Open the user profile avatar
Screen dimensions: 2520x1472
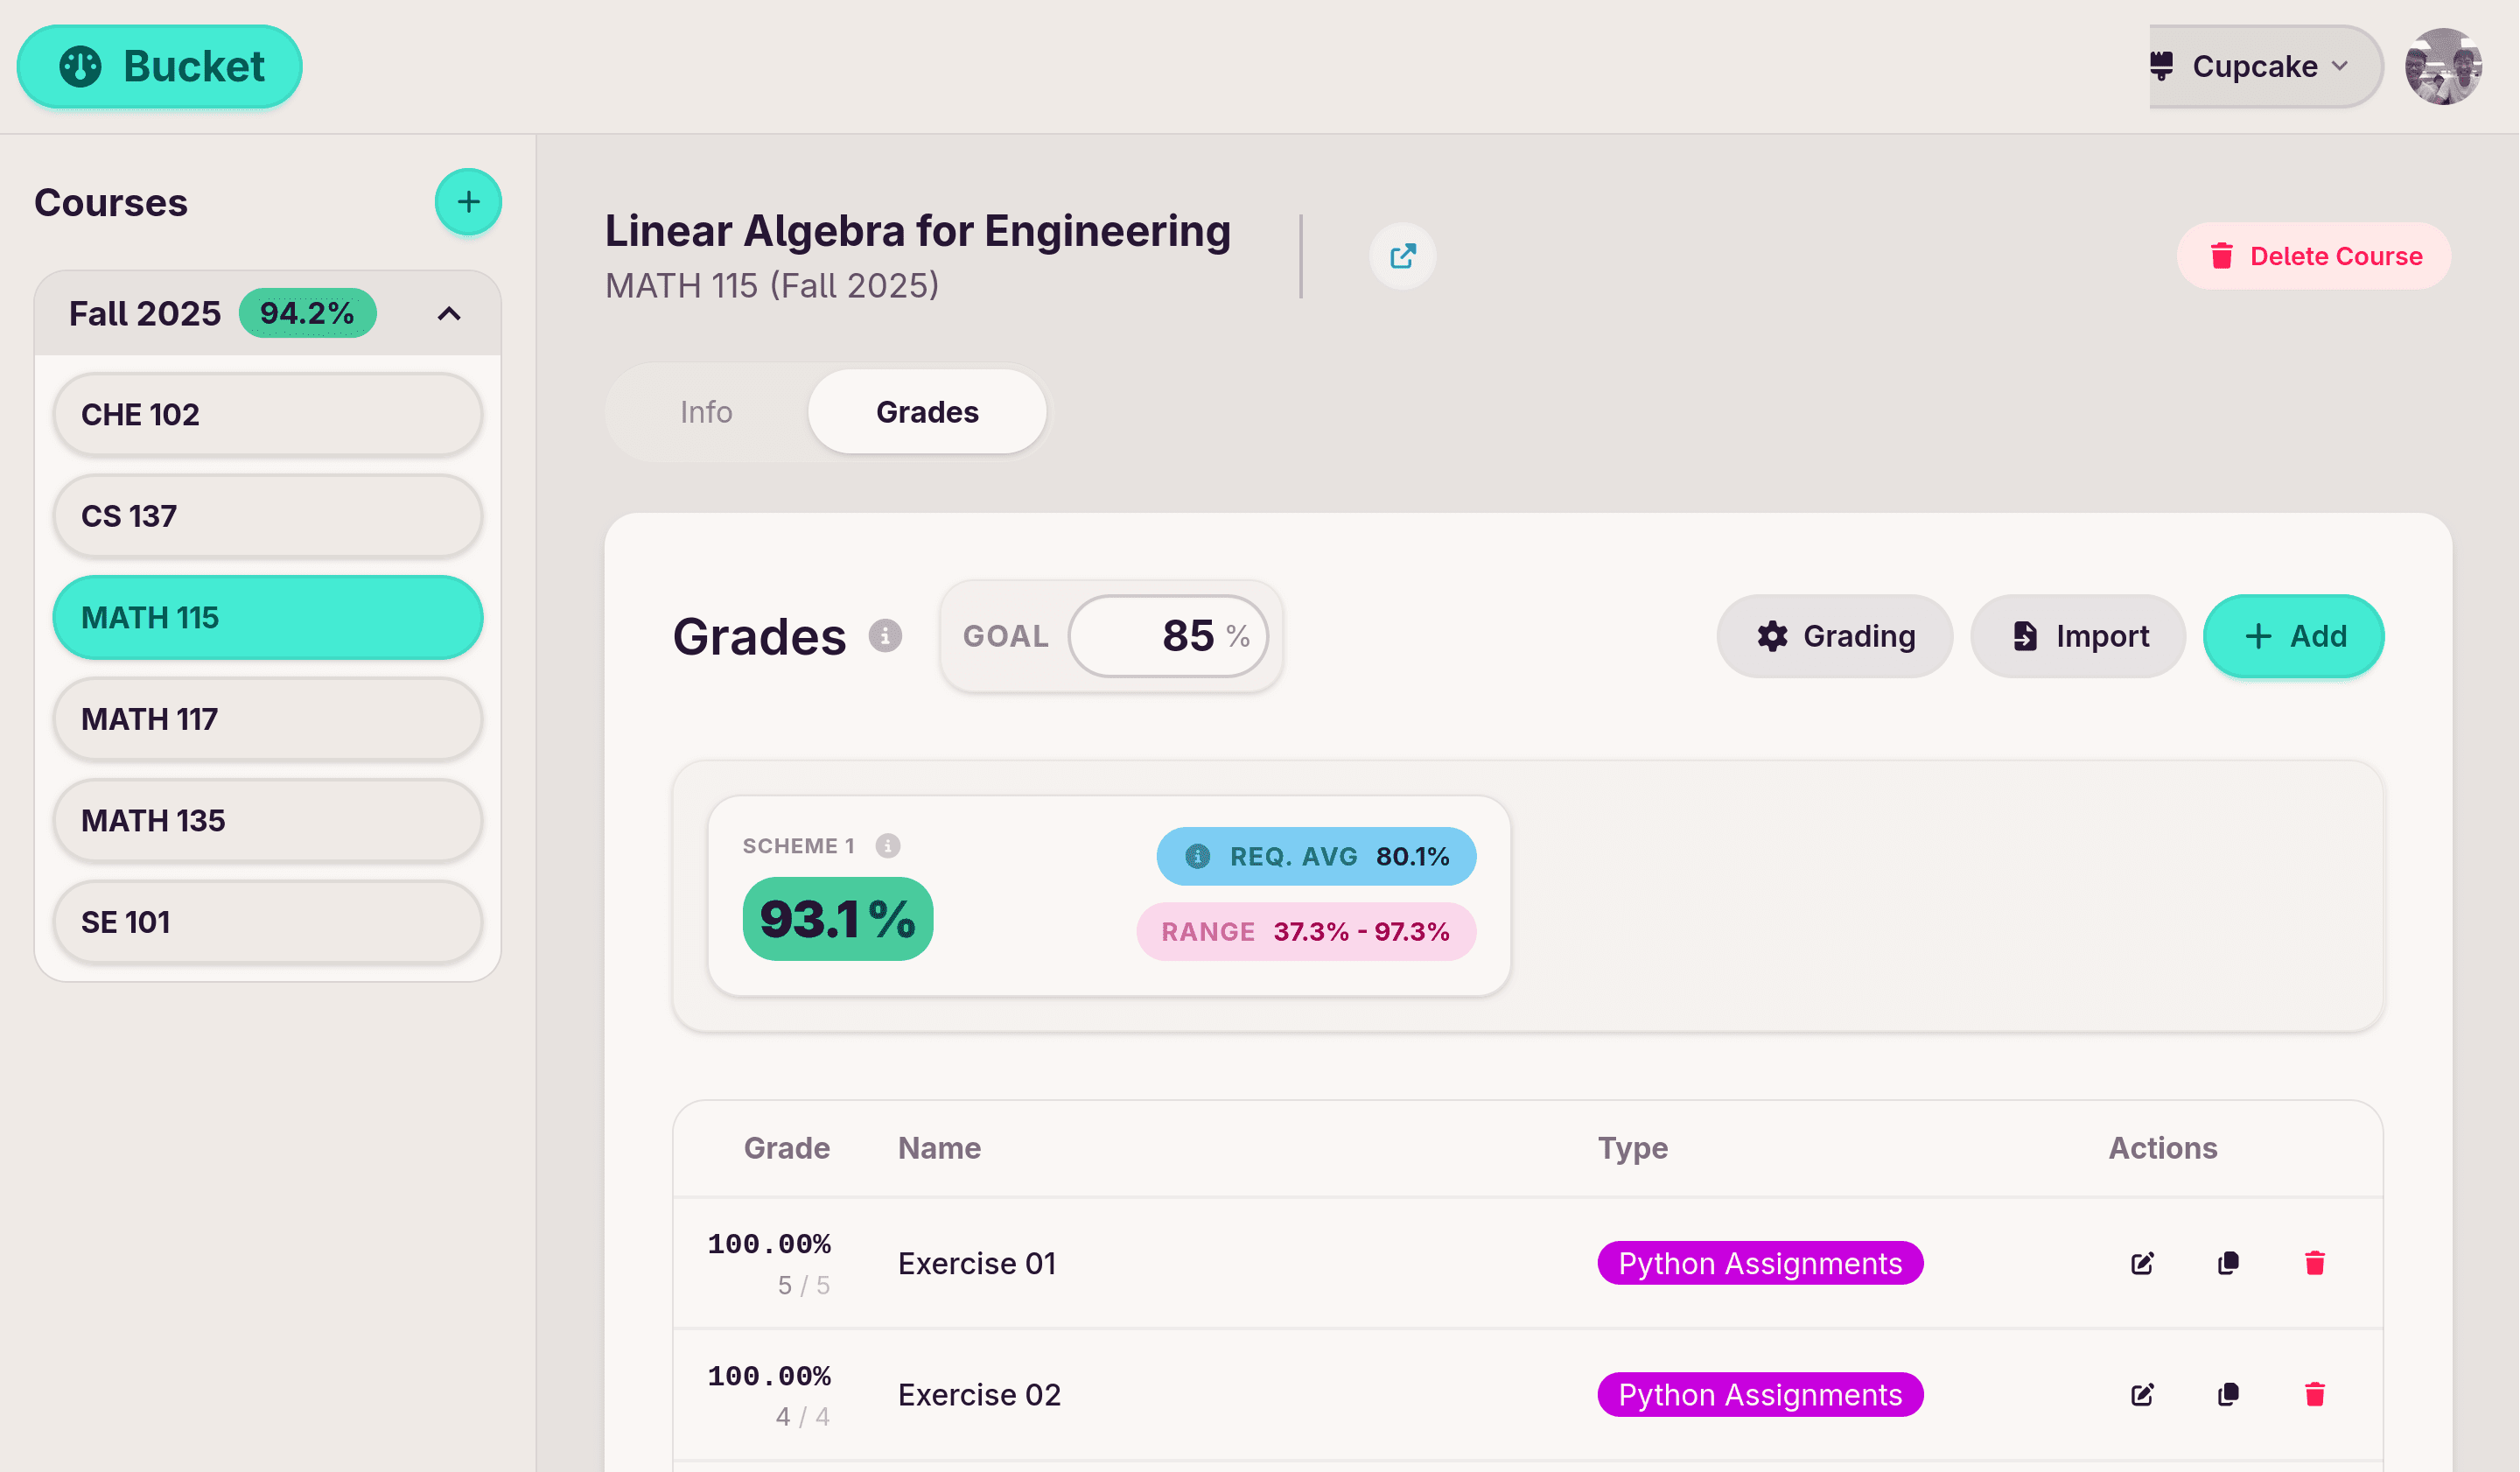coord(2442,67)
